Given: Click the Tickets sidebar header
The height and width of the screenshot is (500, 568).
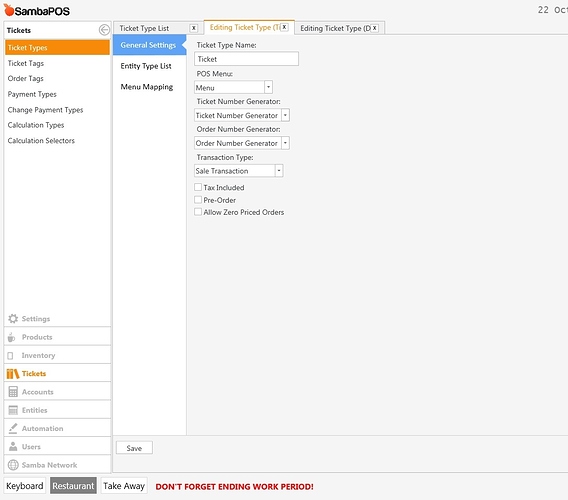Looking at the screenshot, I should click(19, 30).
